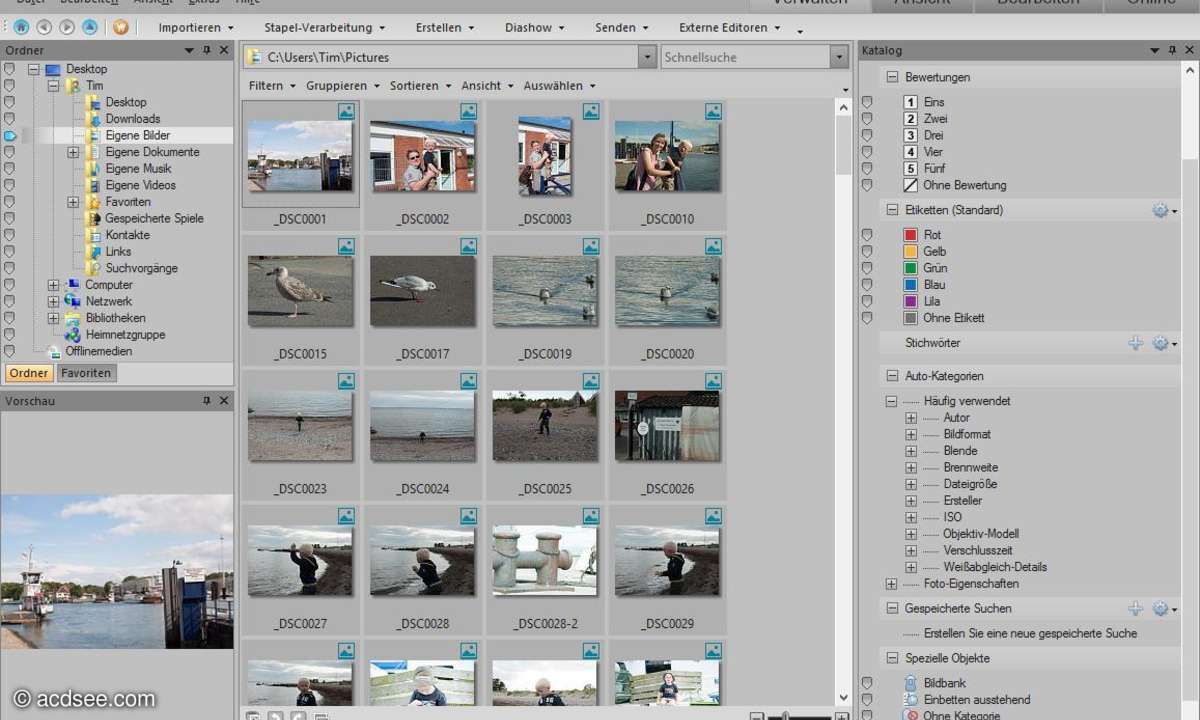Toggle the Easy-Select marker beside Gelb label
The width and height of the screenshot is (1200, 720).
pos(867,252)
